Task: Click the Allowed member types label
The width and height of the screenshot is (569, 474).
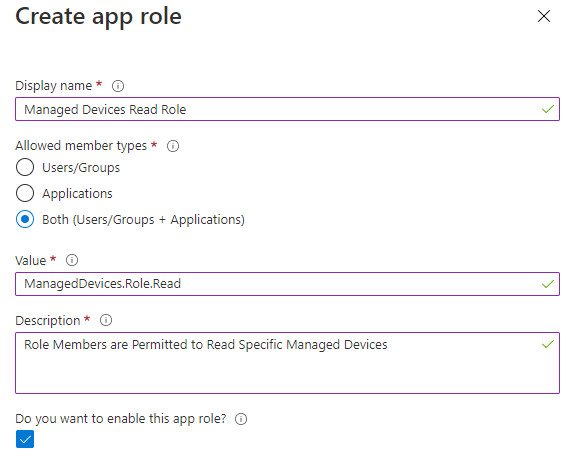Action: [x=81, y=146]
